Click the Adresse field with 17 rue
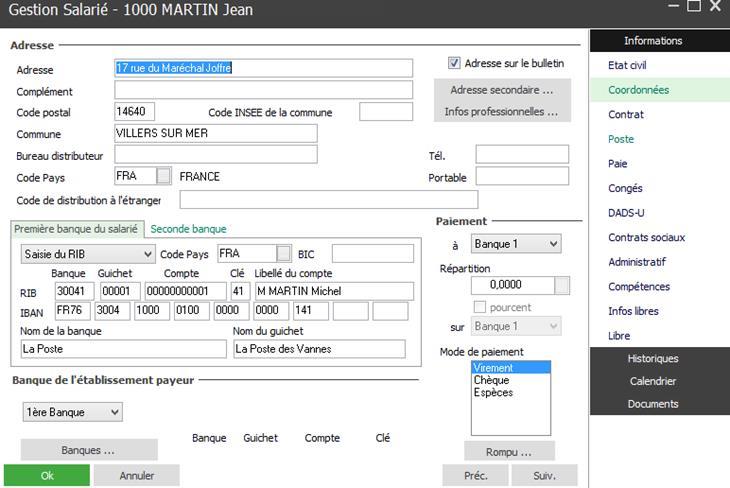Screen dimensions: 730x488 point(264,68)
